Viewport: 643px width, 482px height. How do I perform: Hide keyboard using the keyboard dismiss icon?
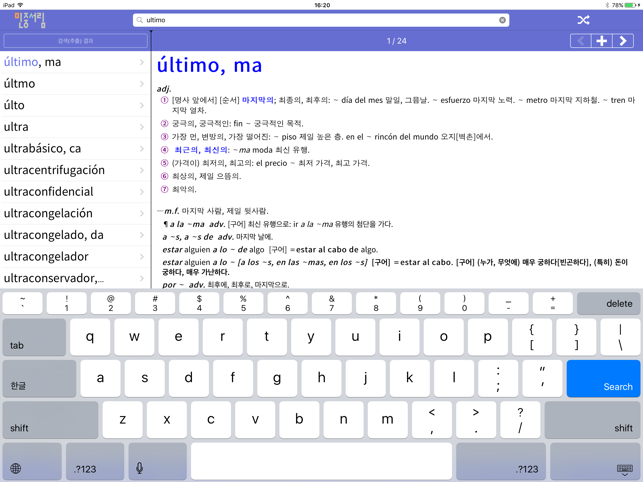pos(624,467)
